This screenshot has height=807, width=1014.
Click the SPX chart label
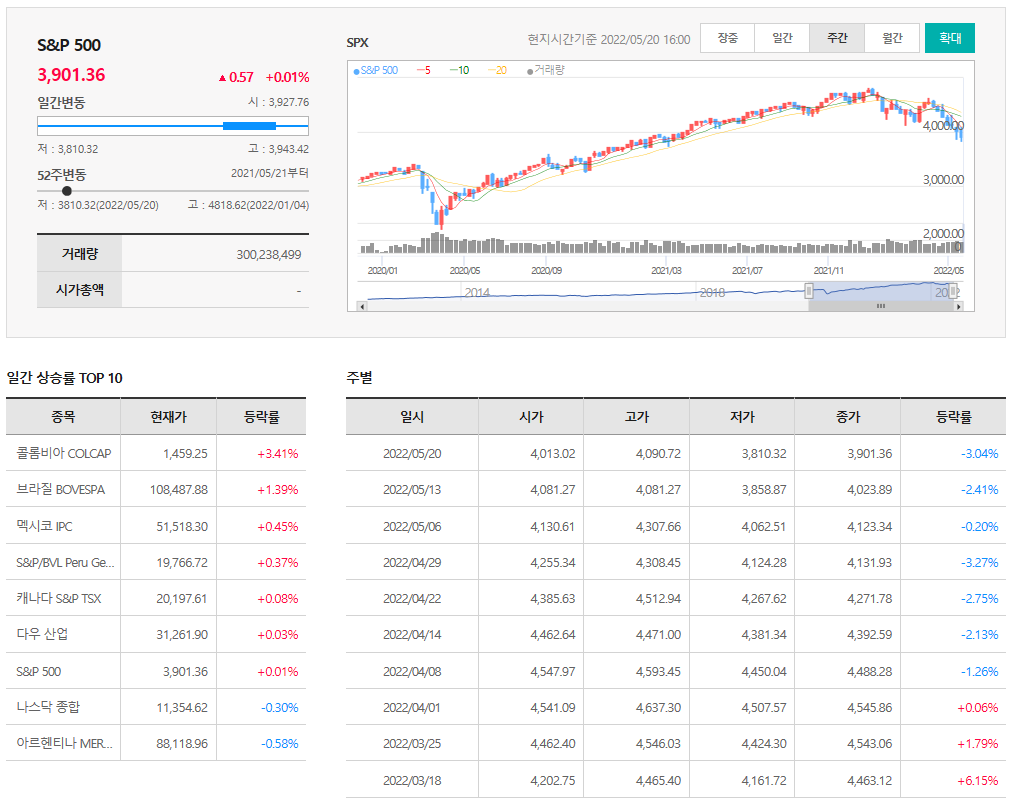click(358, 43)
